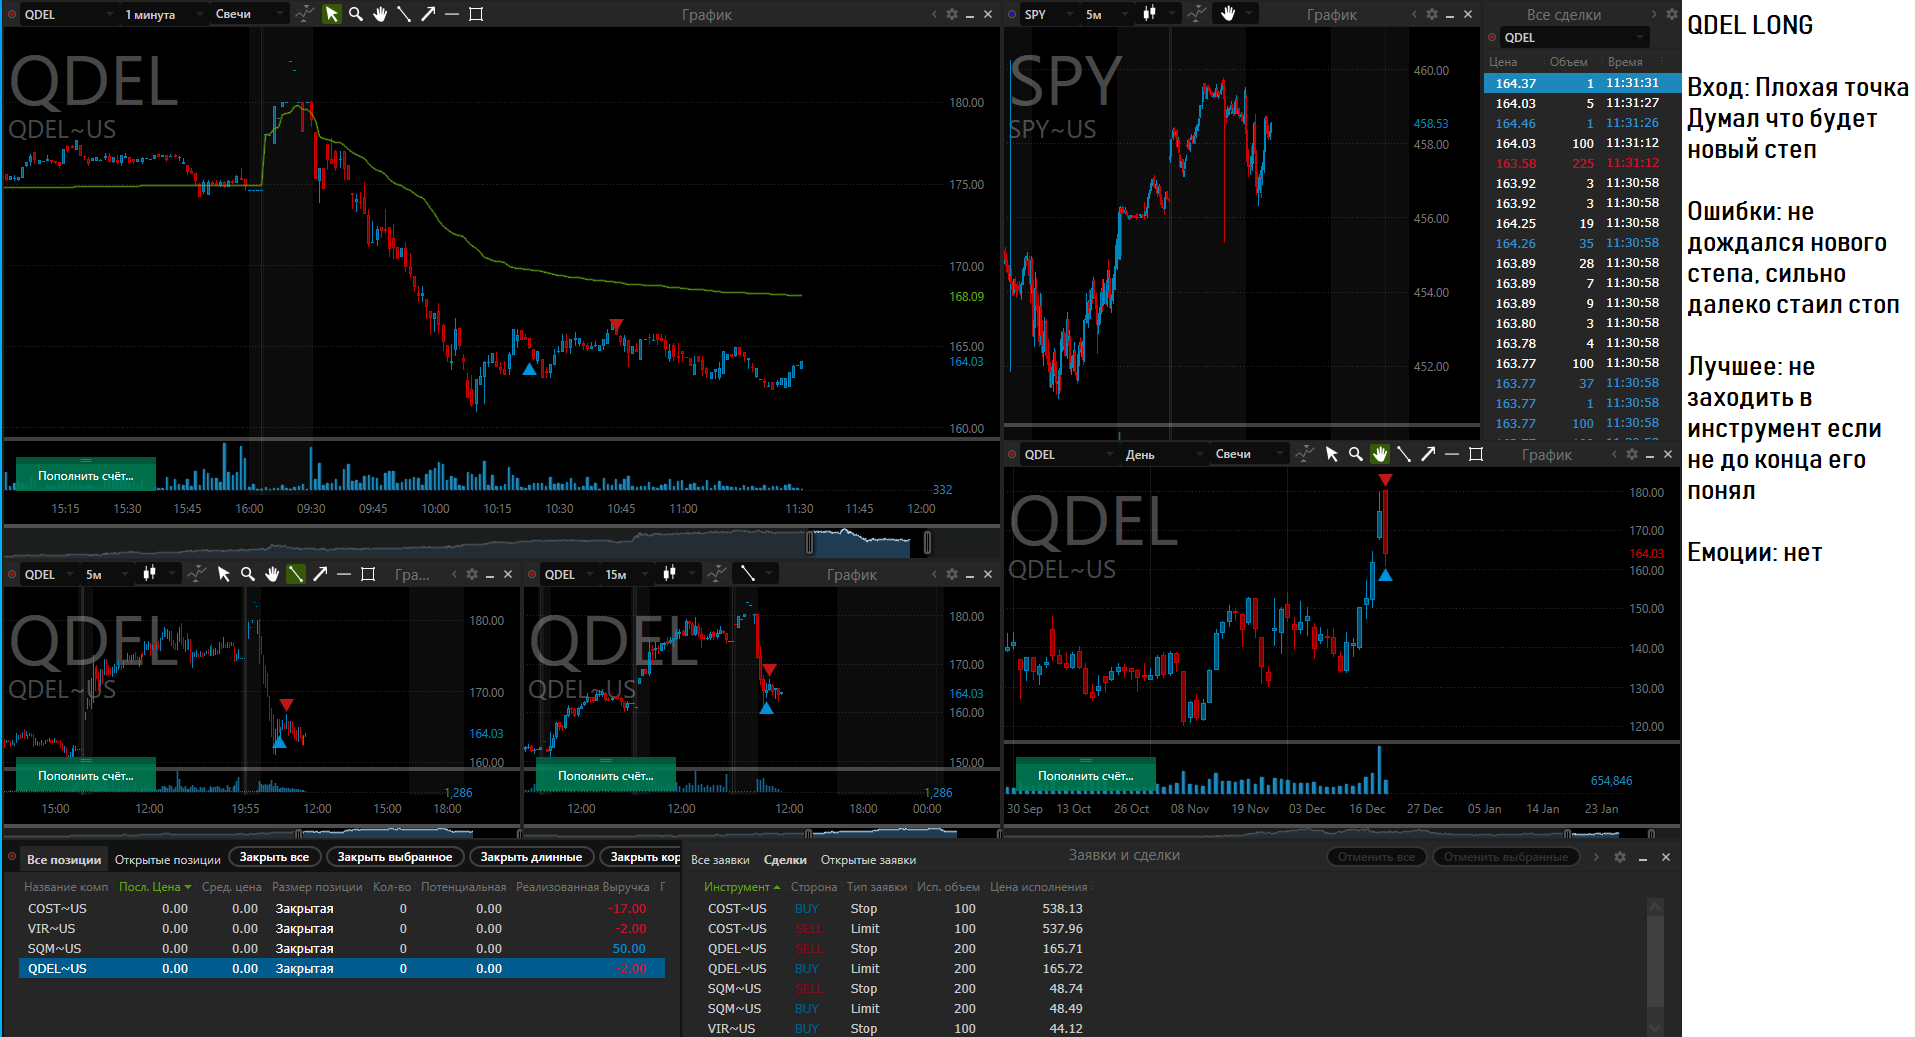Select the highlighted trend line tool in the QDEL 5м chart
Screen dimensions: 1915x1037
pos(296,574)
